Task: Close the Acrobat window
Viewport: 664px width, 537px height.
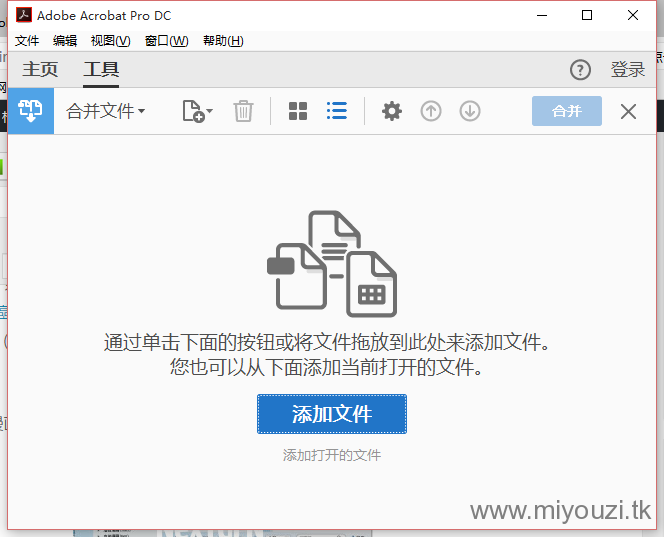Action: click(633, 15)
